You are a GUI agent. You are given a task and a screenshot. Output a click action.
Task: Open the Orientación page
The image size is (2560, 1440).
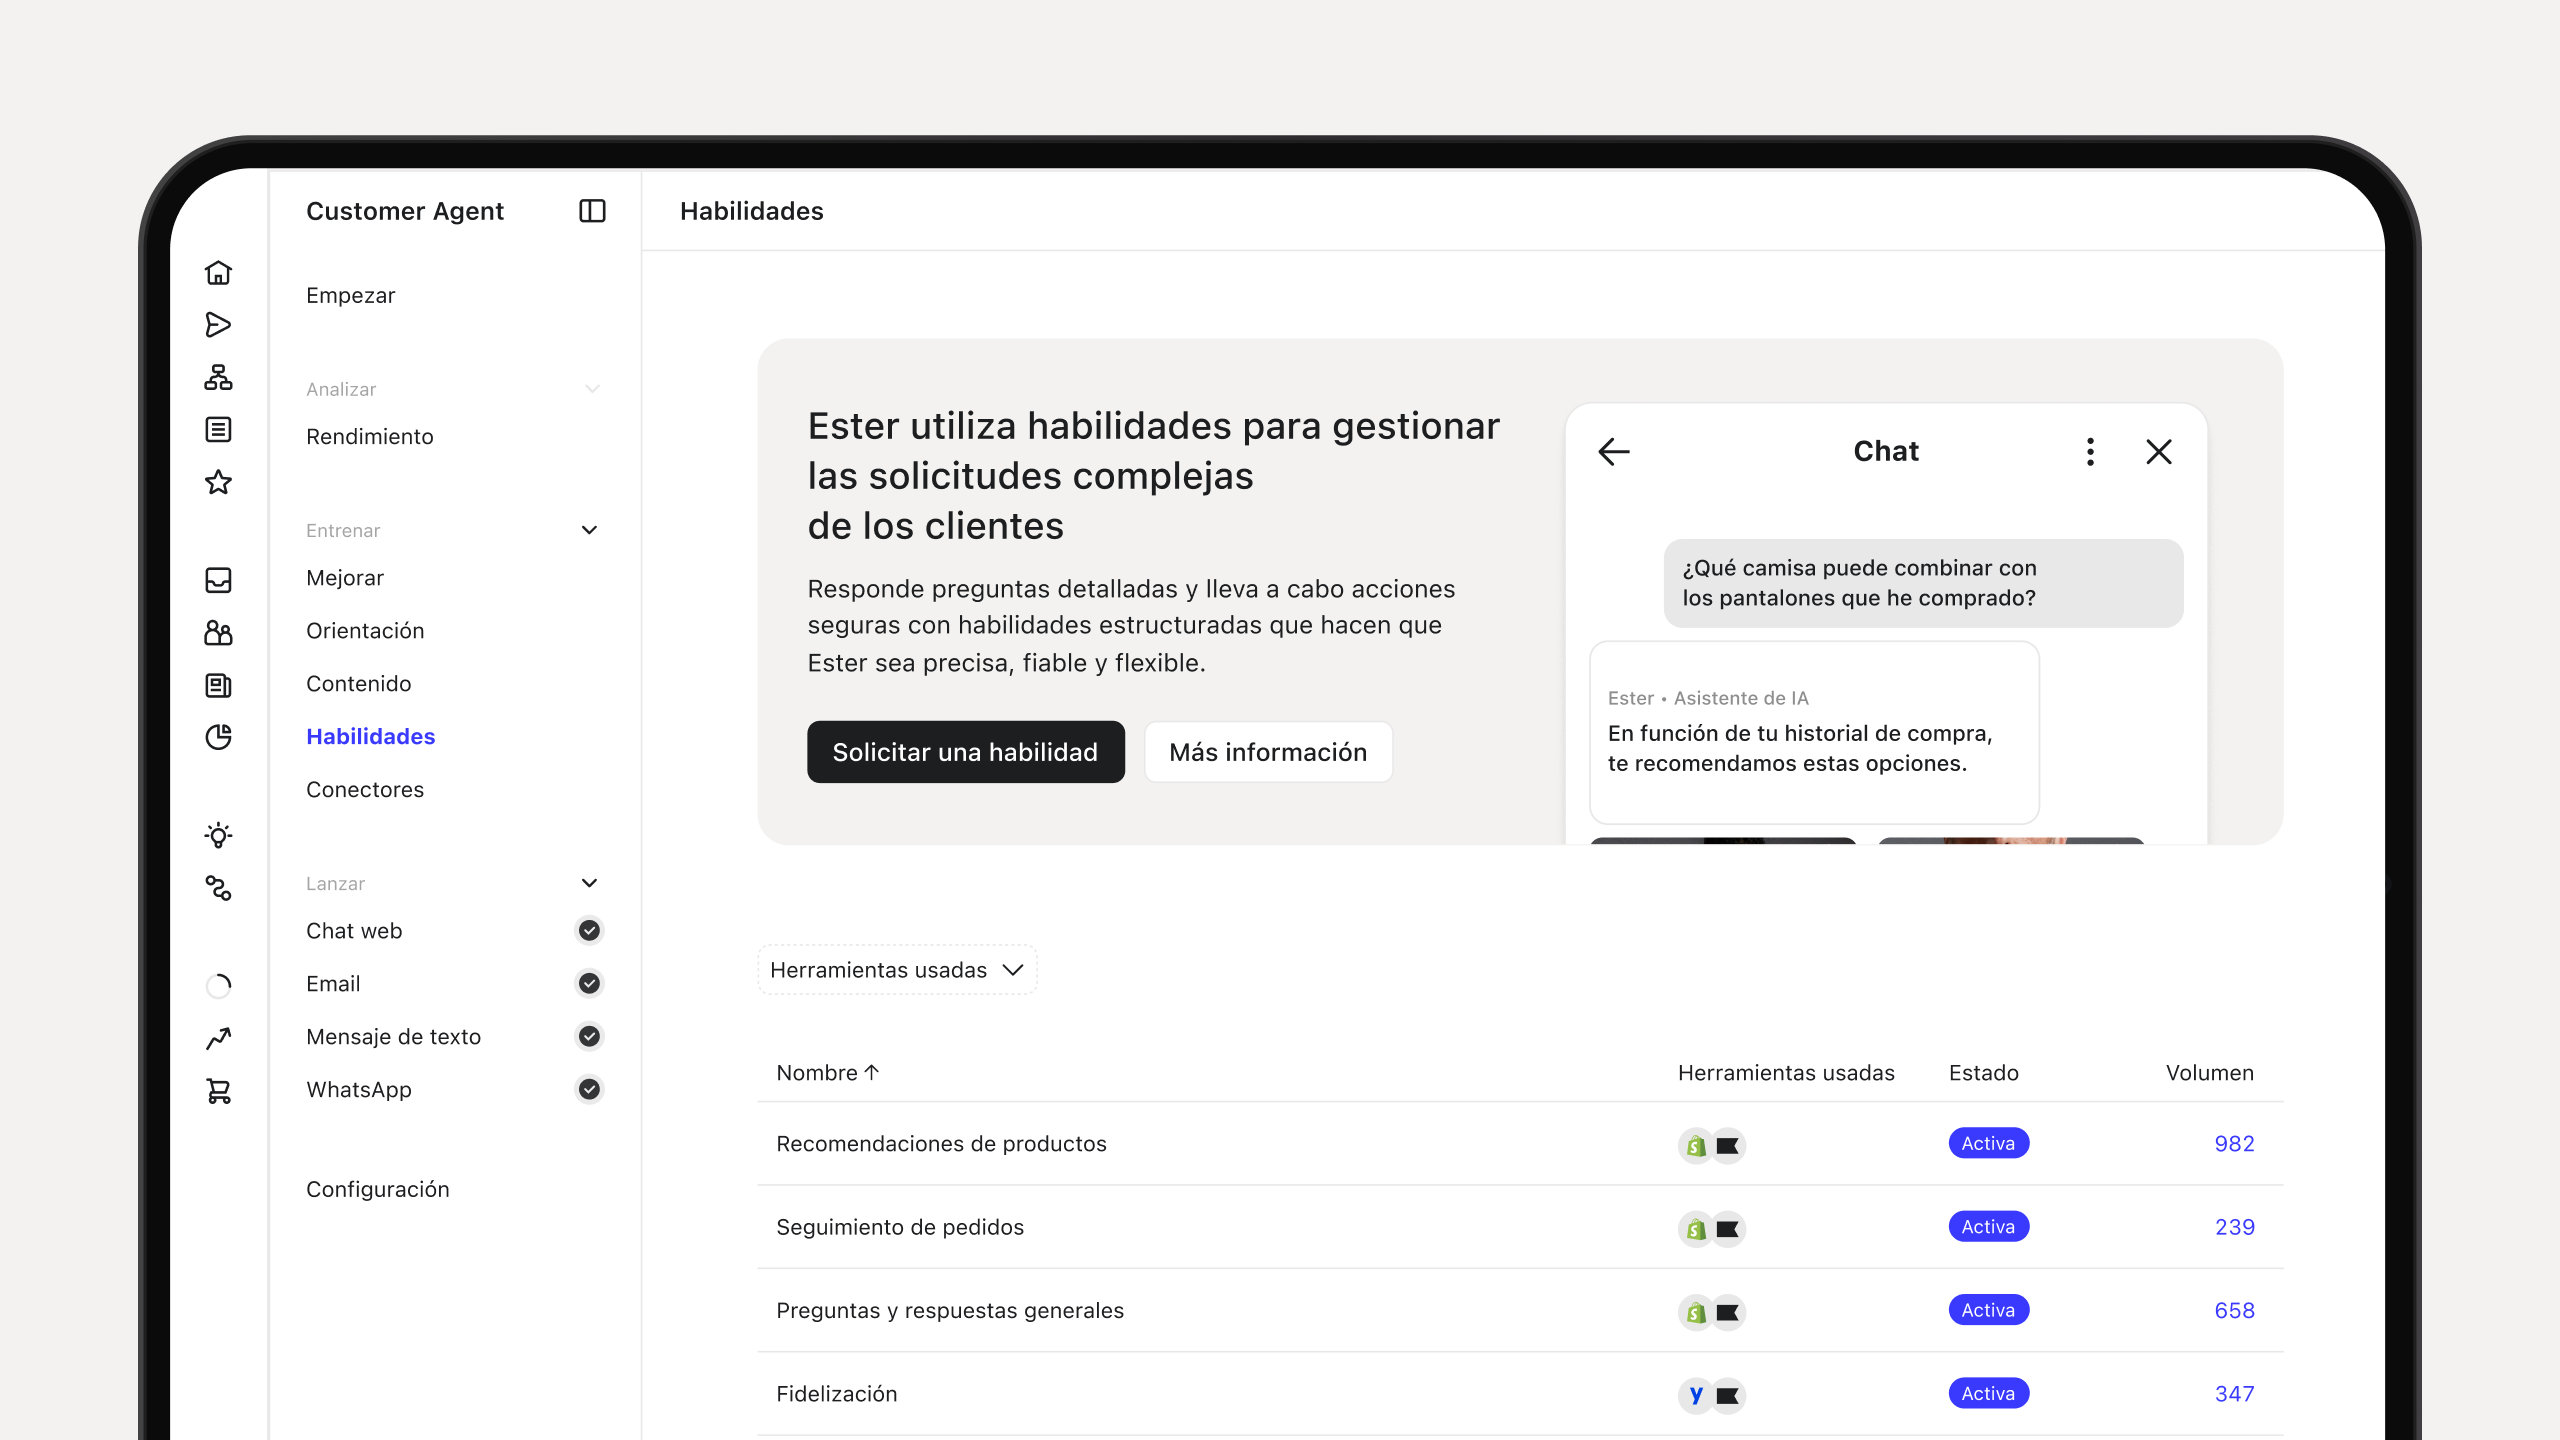365,631
